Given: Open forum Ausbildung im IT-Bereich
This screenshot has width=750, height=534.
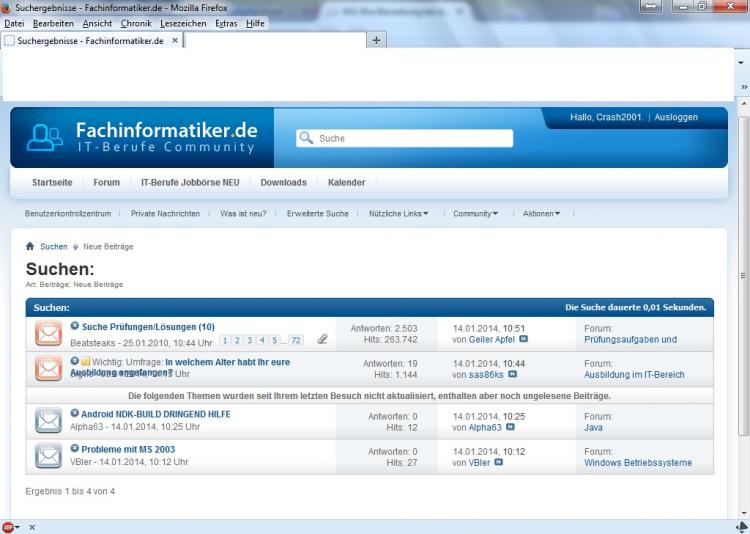Looking at the screenshot, I should coord(634,375).
